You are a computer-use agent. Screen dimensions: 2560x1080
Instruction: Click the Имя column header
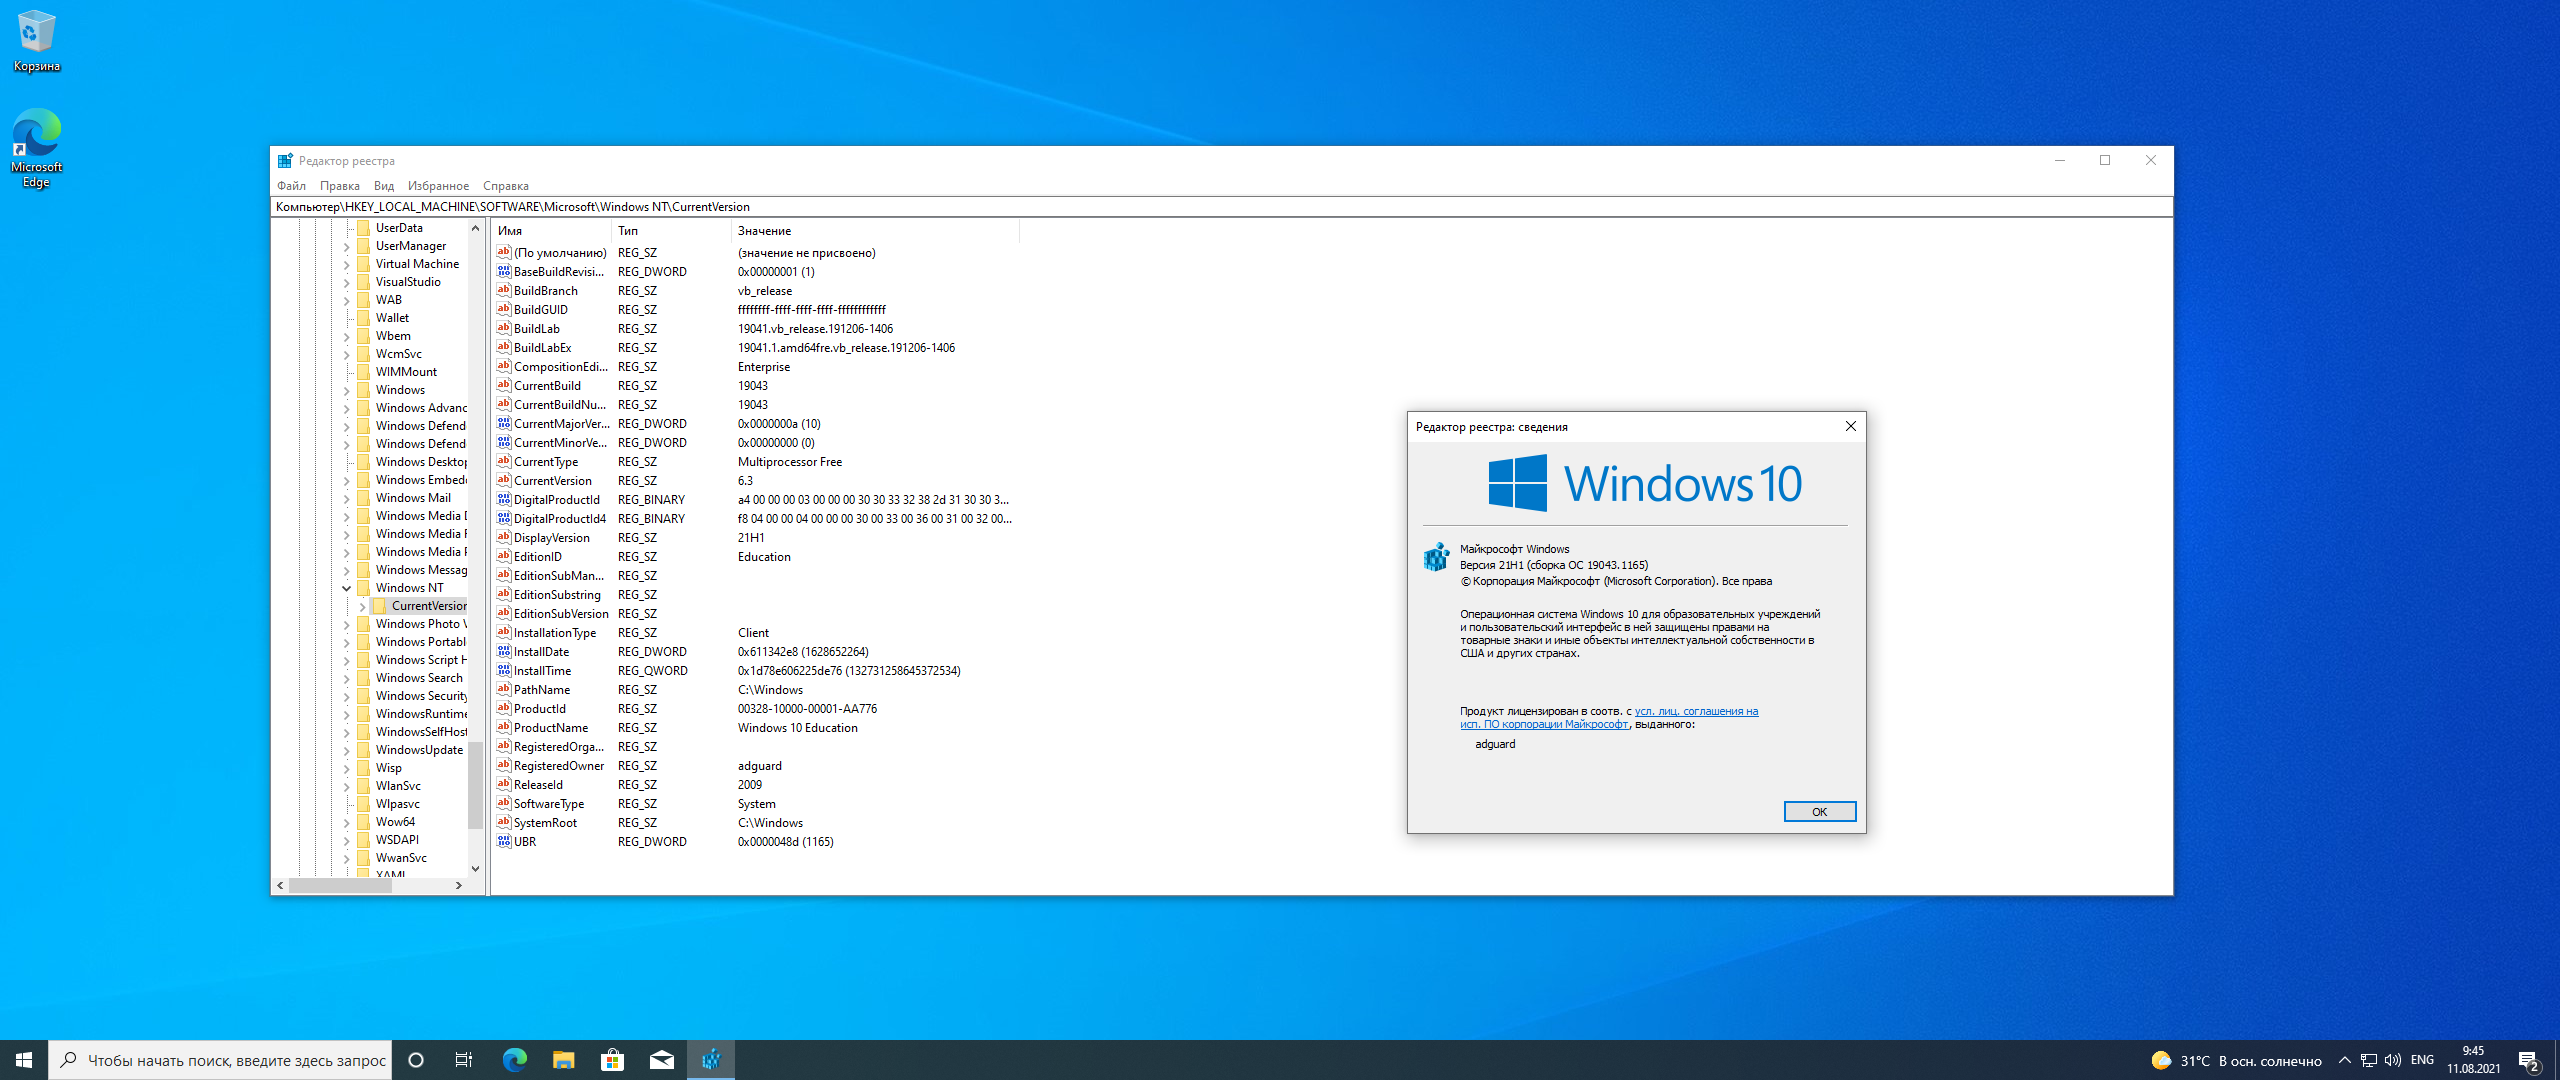[x=551, y=231]
